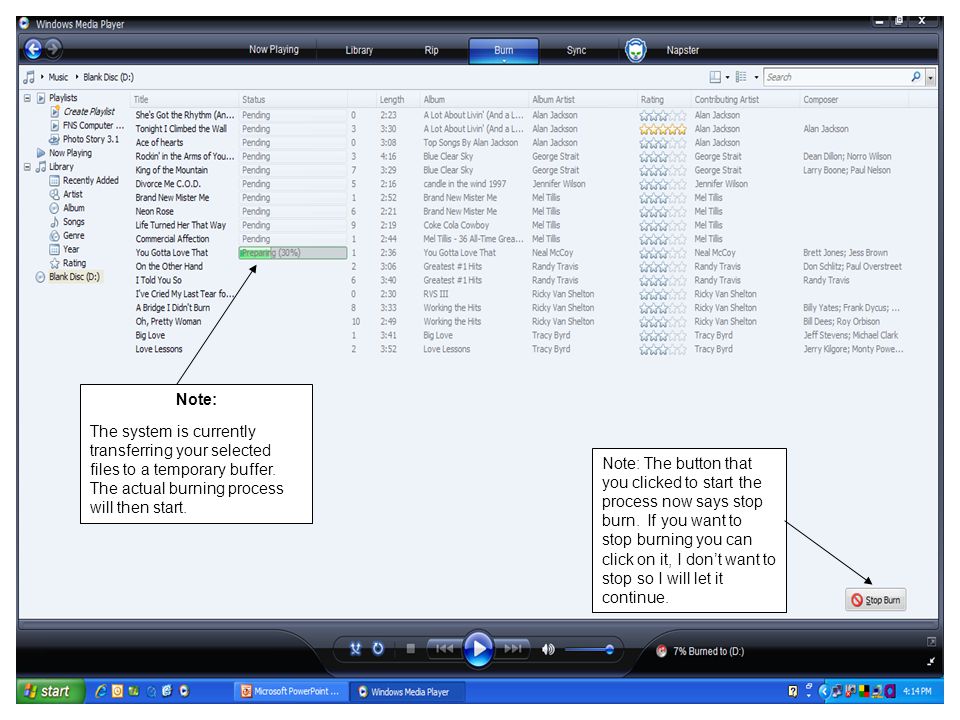
Task: Click the Preparing (30%) progress bar
Action: pos(293,253)
